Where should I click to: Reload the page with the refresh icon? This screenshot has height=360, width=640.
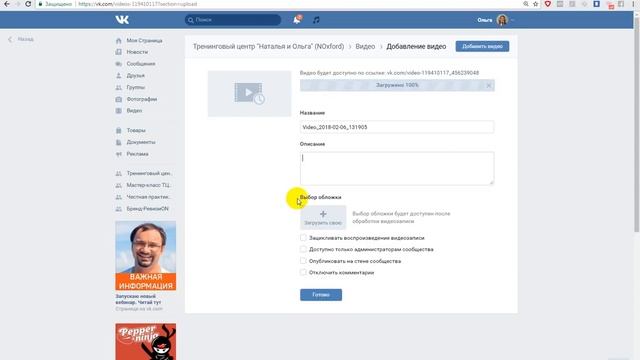pyautogui.click(x=28, y=4)
